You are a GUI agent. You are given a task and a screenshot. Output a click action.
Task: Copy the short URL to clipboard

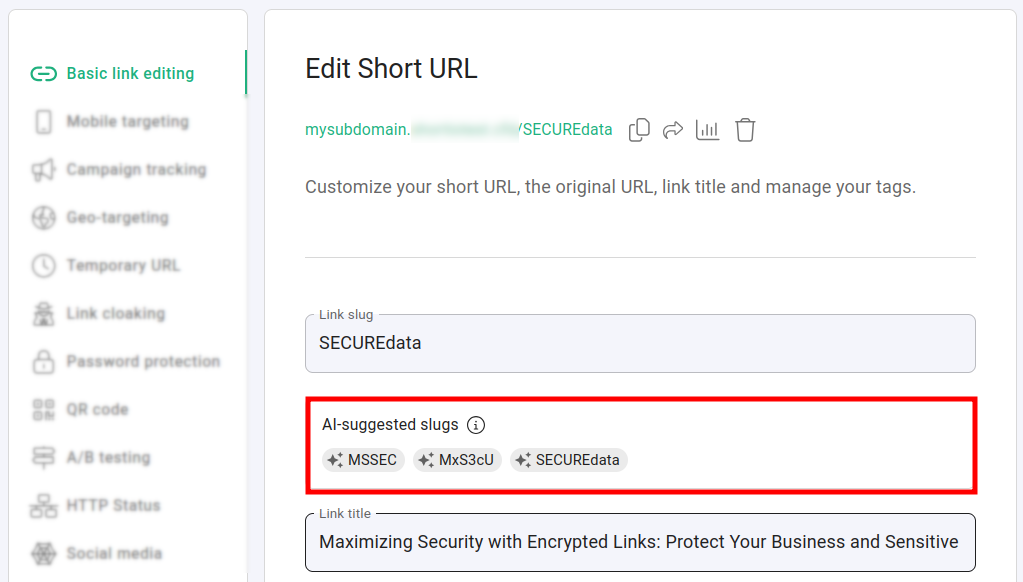[x=639, y=130]
